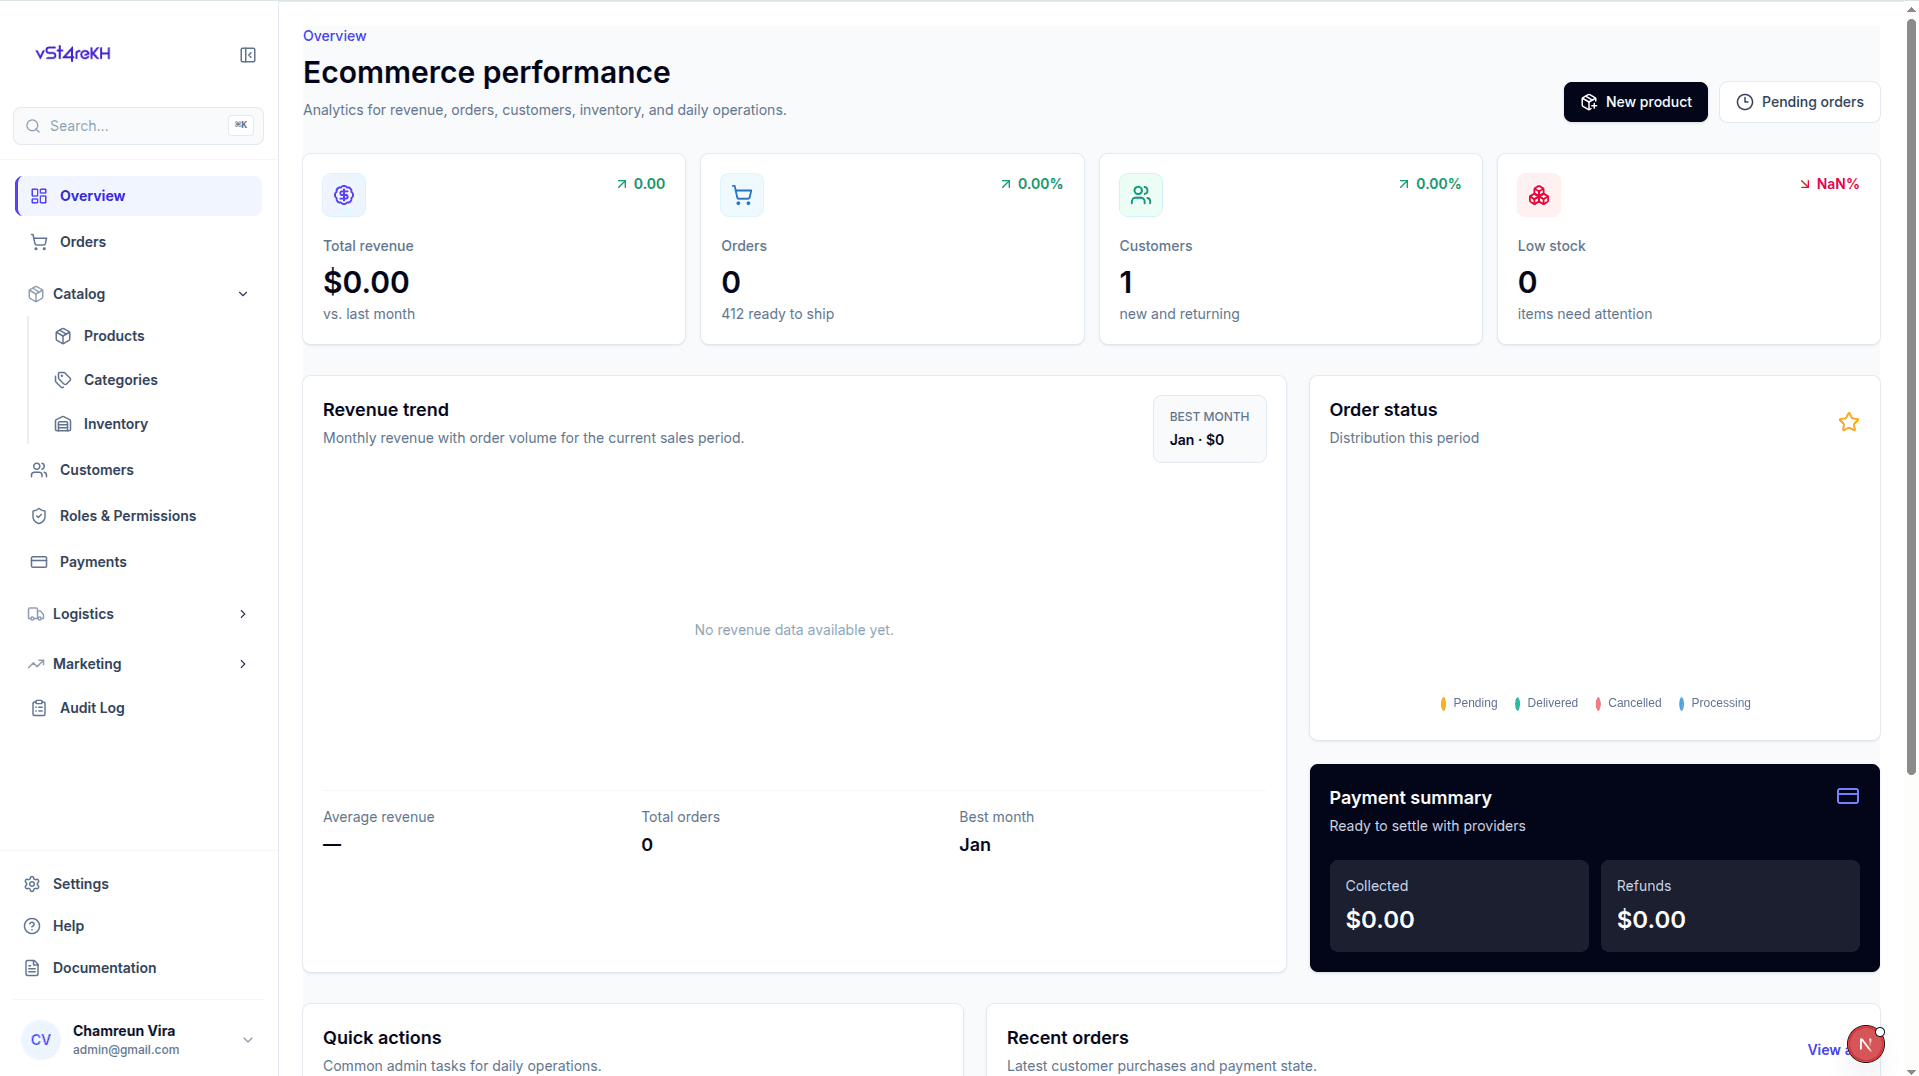
Task: Click the Orders cart icon in card
Action: (x=742, y=195)
